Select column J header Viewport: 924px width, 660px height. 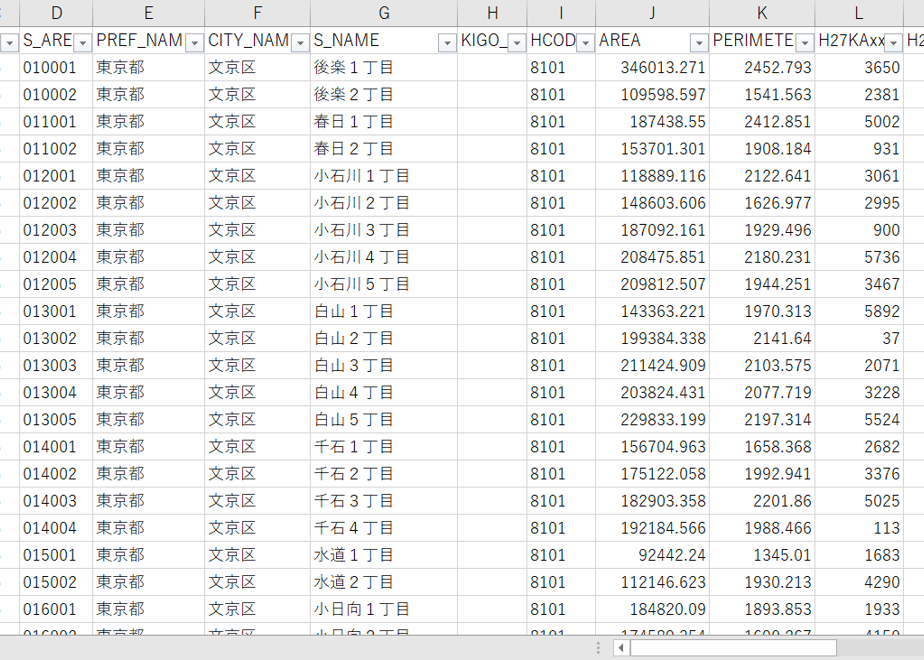(x=652, y=12)
